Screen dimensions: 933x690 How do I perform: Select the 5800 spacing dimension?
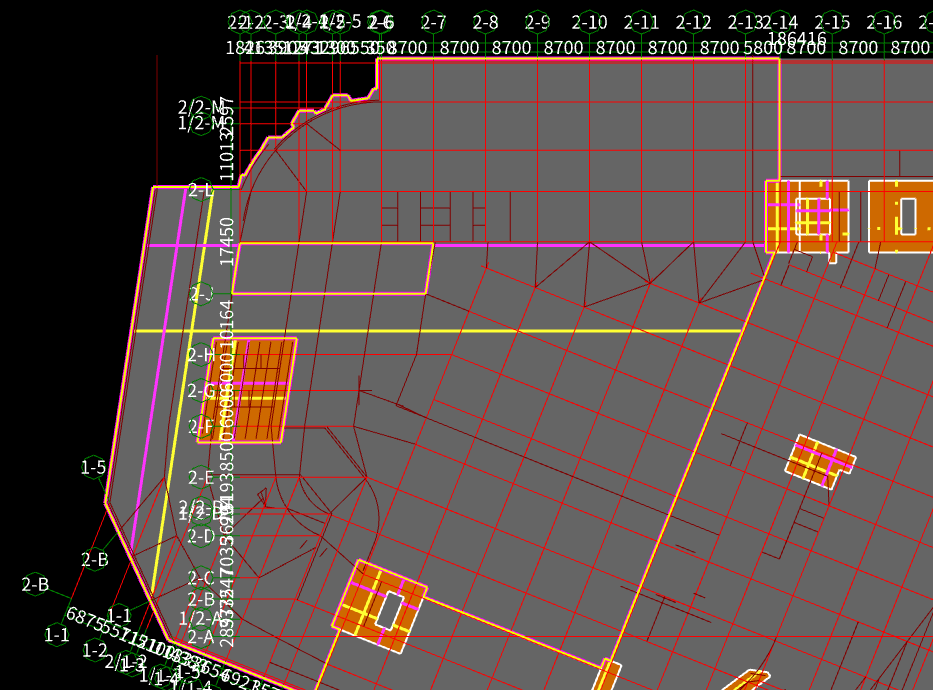[x=762, y=48]
